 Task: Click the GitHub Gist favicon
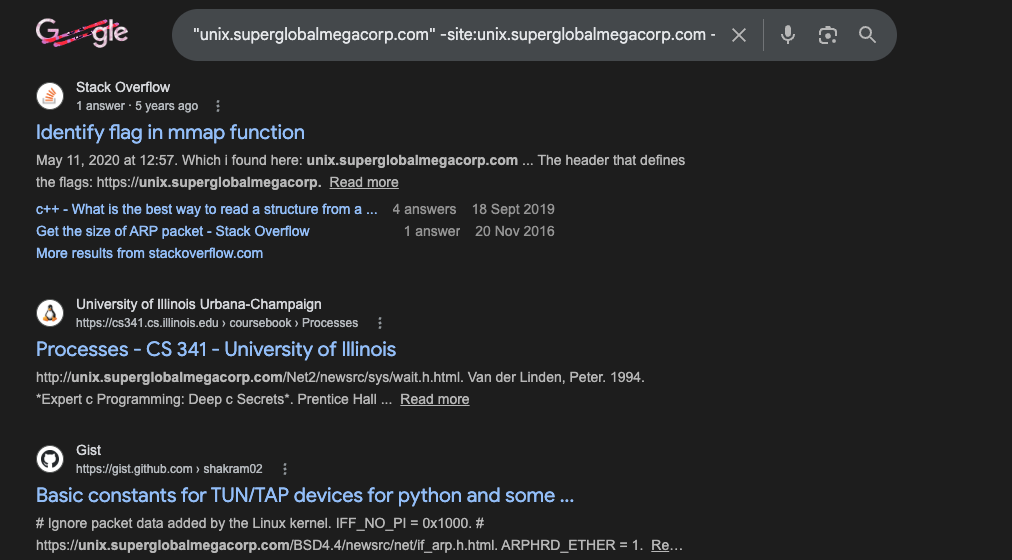pos(50,459)
